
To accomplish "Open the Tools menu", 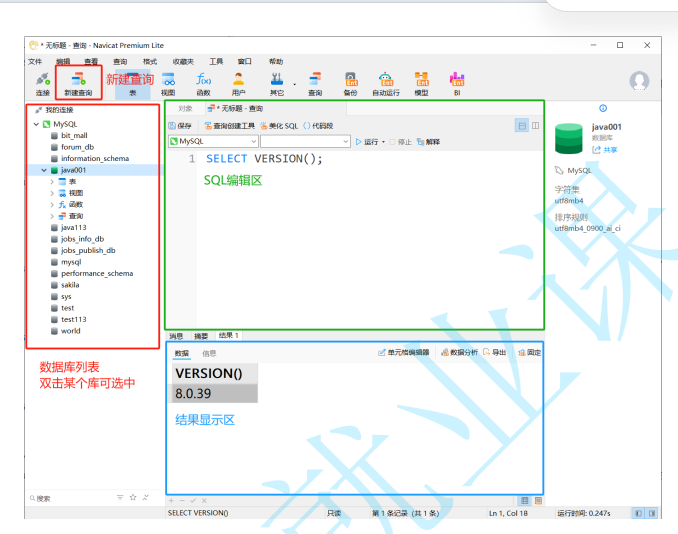I will pos(216,61).
